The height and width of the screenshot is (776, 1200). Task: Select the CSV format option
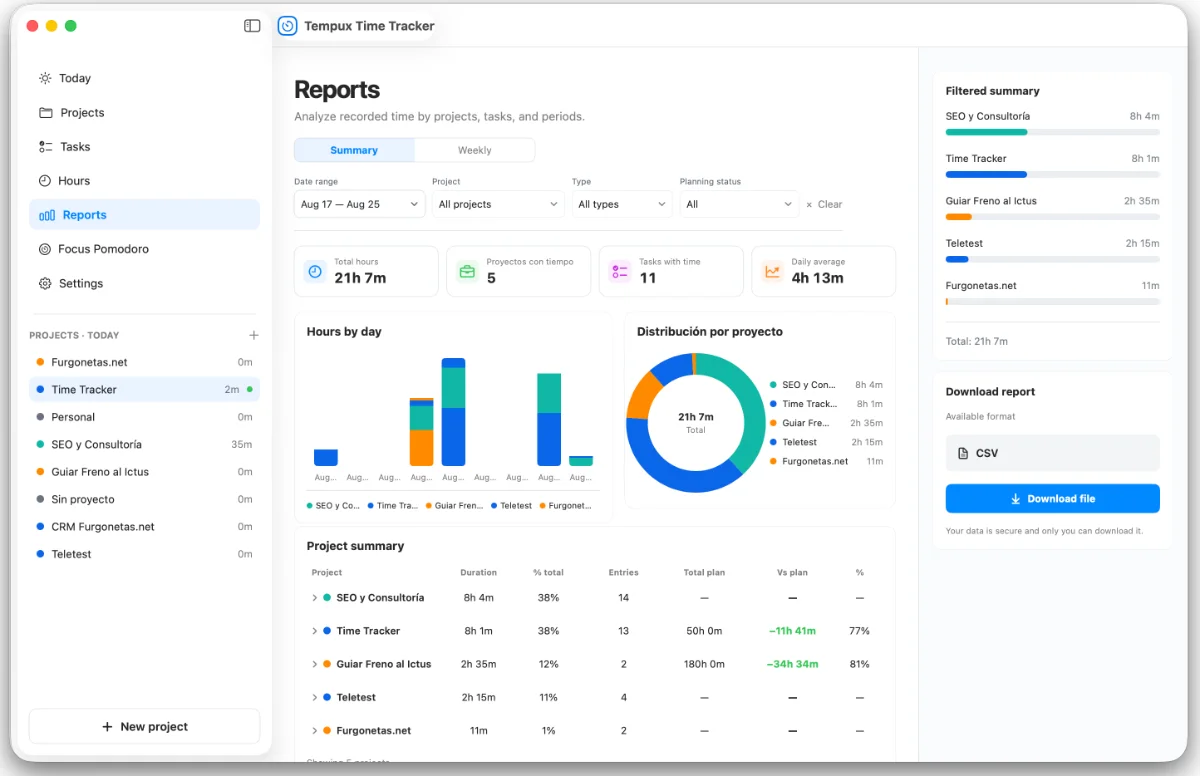[1053, 453]
